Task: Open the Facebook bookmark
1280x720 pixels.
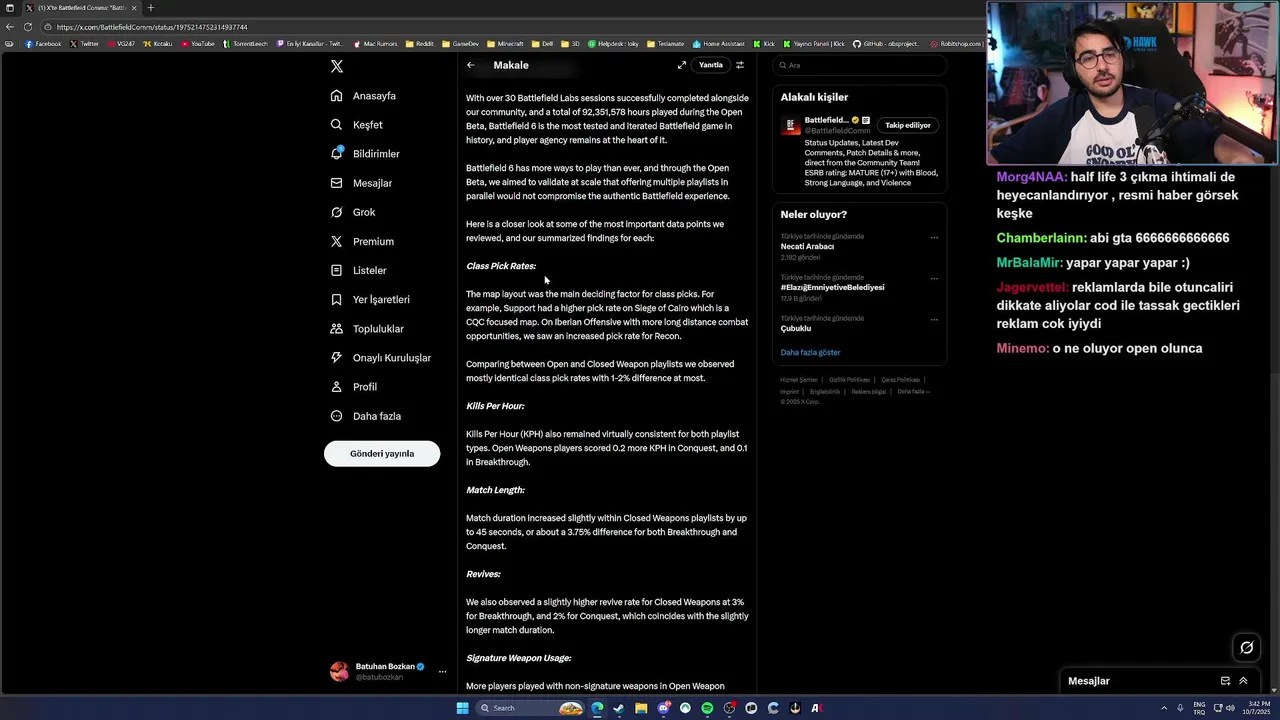Action: [x=43, y=44]
